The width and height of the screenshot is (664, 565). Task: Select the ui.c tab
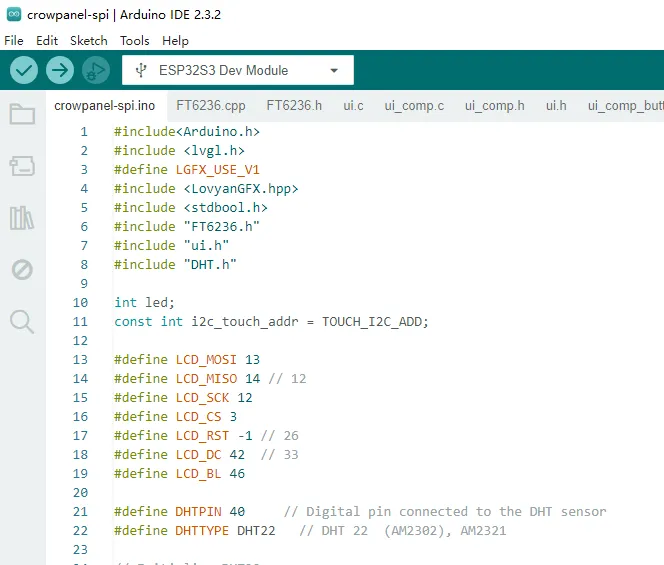tap(353, 105)
